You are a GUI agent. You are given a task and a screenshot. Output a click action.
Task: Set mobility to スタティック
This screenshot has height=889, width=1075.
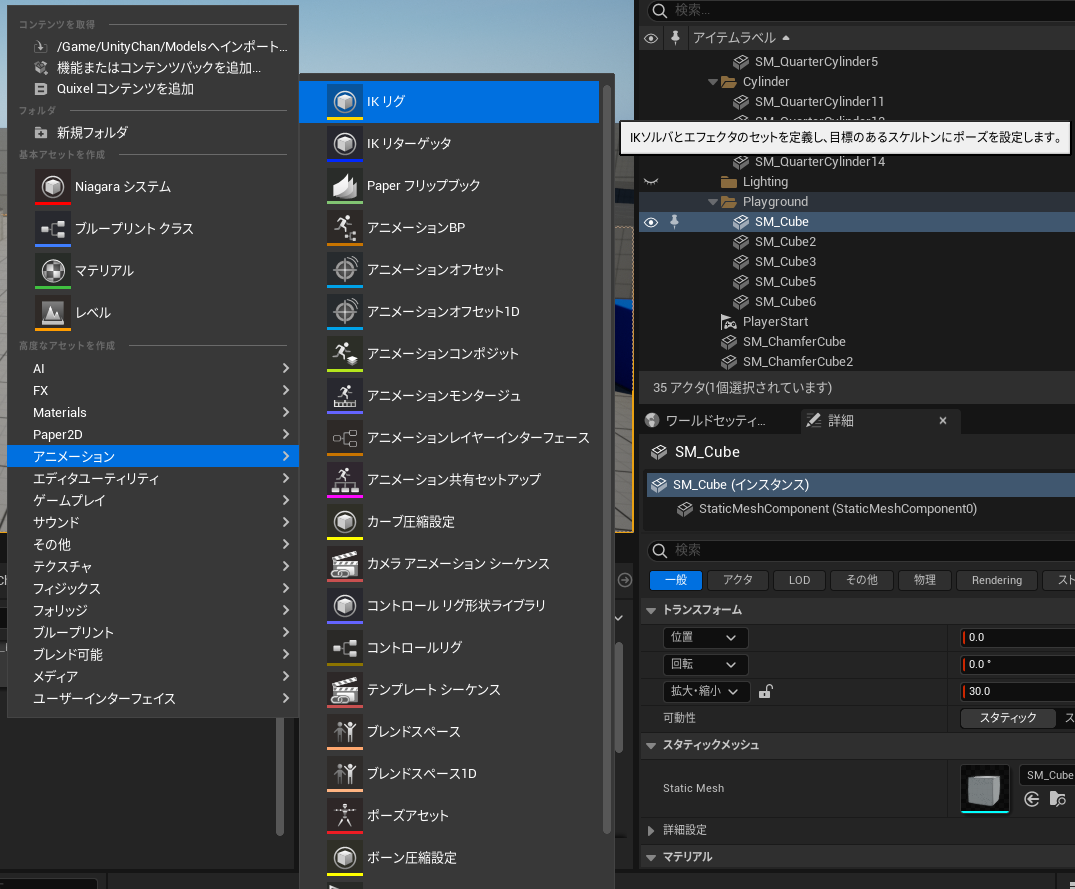pos(1008,718)
